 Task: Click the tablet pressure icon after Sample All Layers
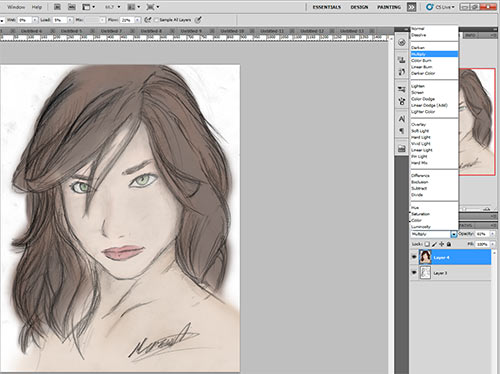(198, 20)
